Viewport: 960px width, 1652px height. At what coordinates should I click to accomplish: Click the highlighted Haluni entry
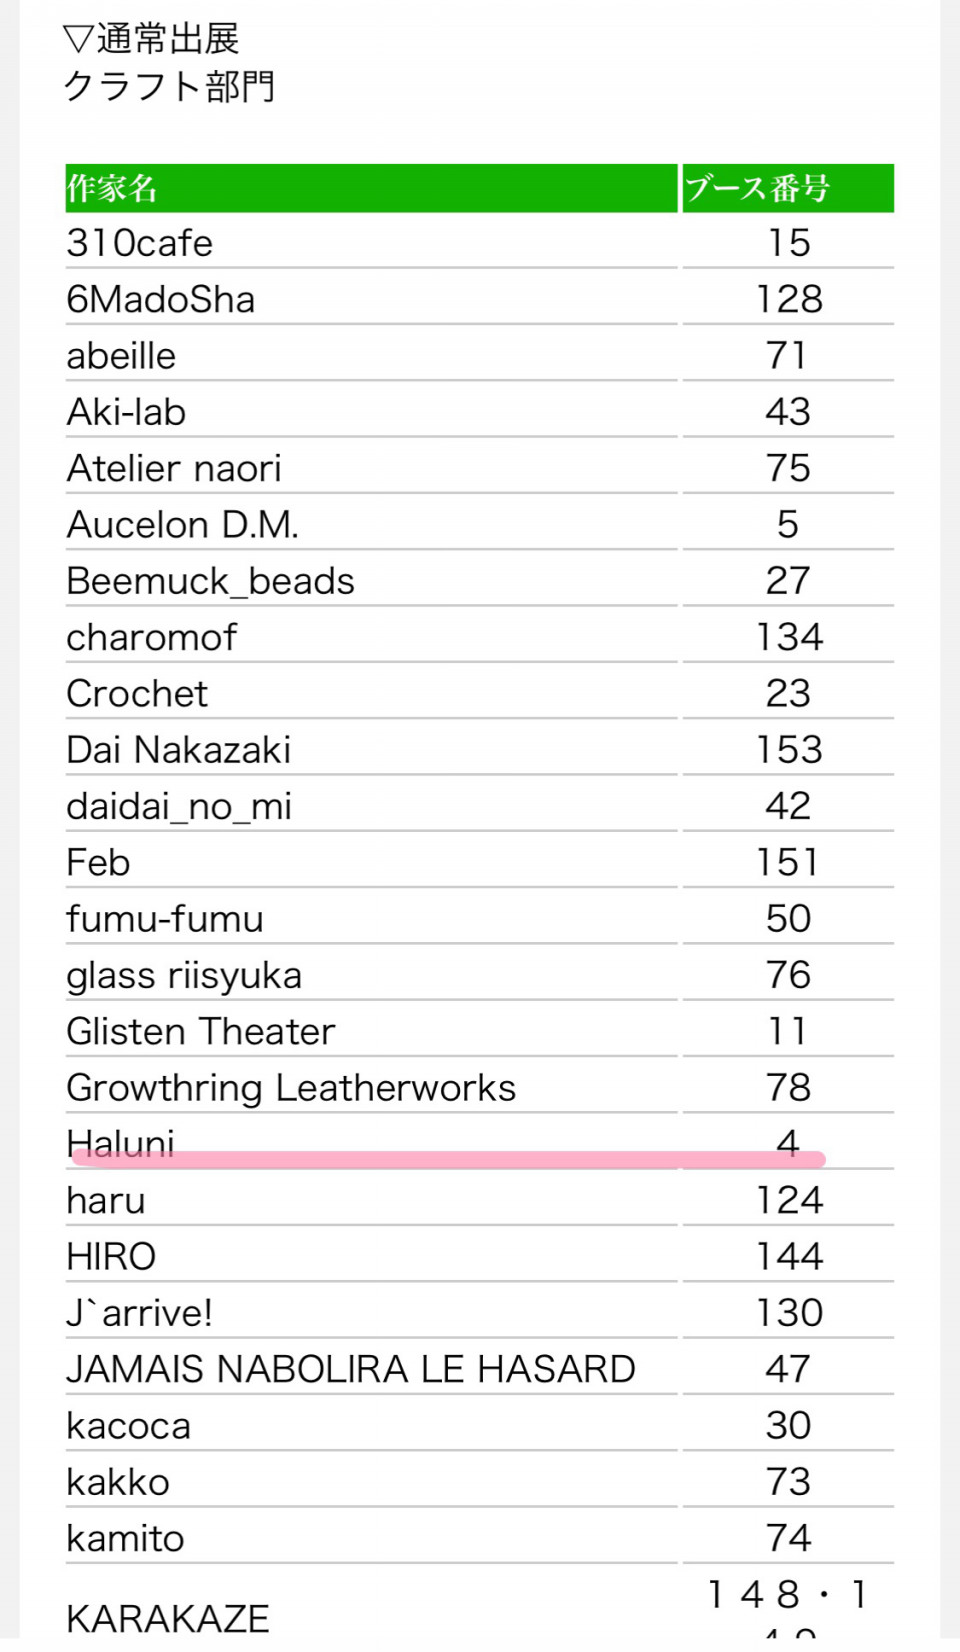121,1143
